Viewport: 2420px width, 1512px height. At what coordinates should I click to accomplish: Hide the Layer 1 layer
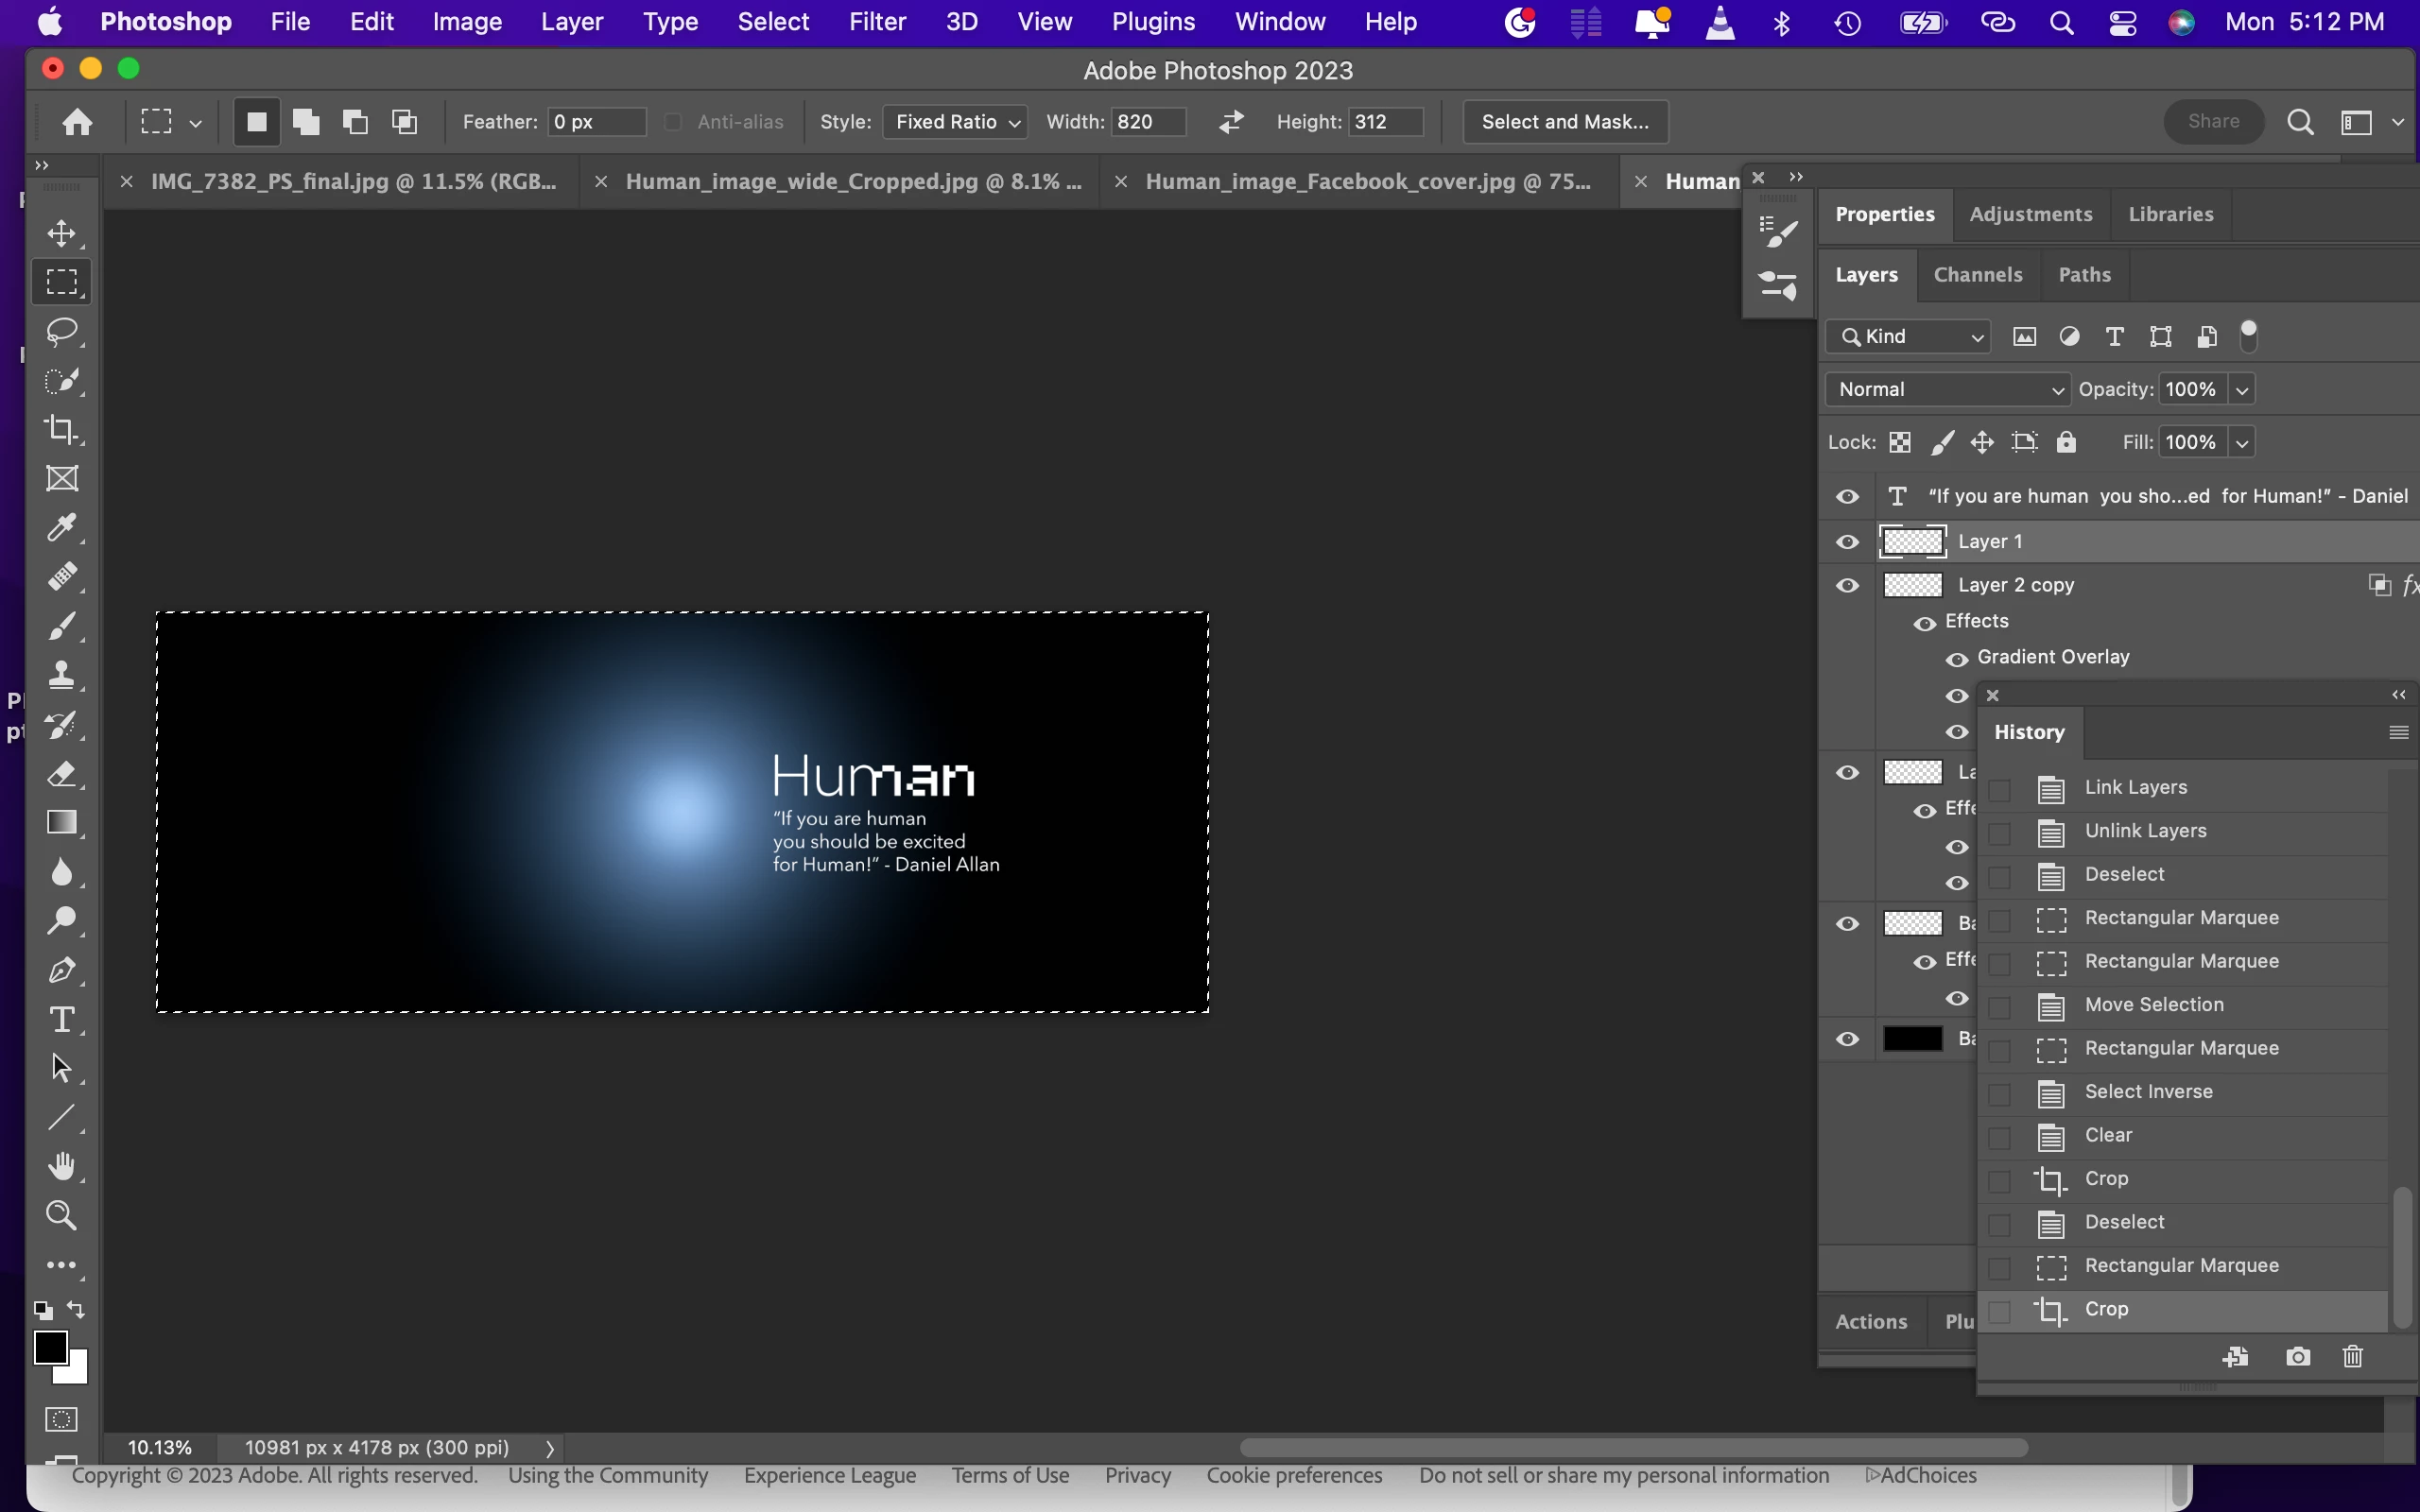1847,542
